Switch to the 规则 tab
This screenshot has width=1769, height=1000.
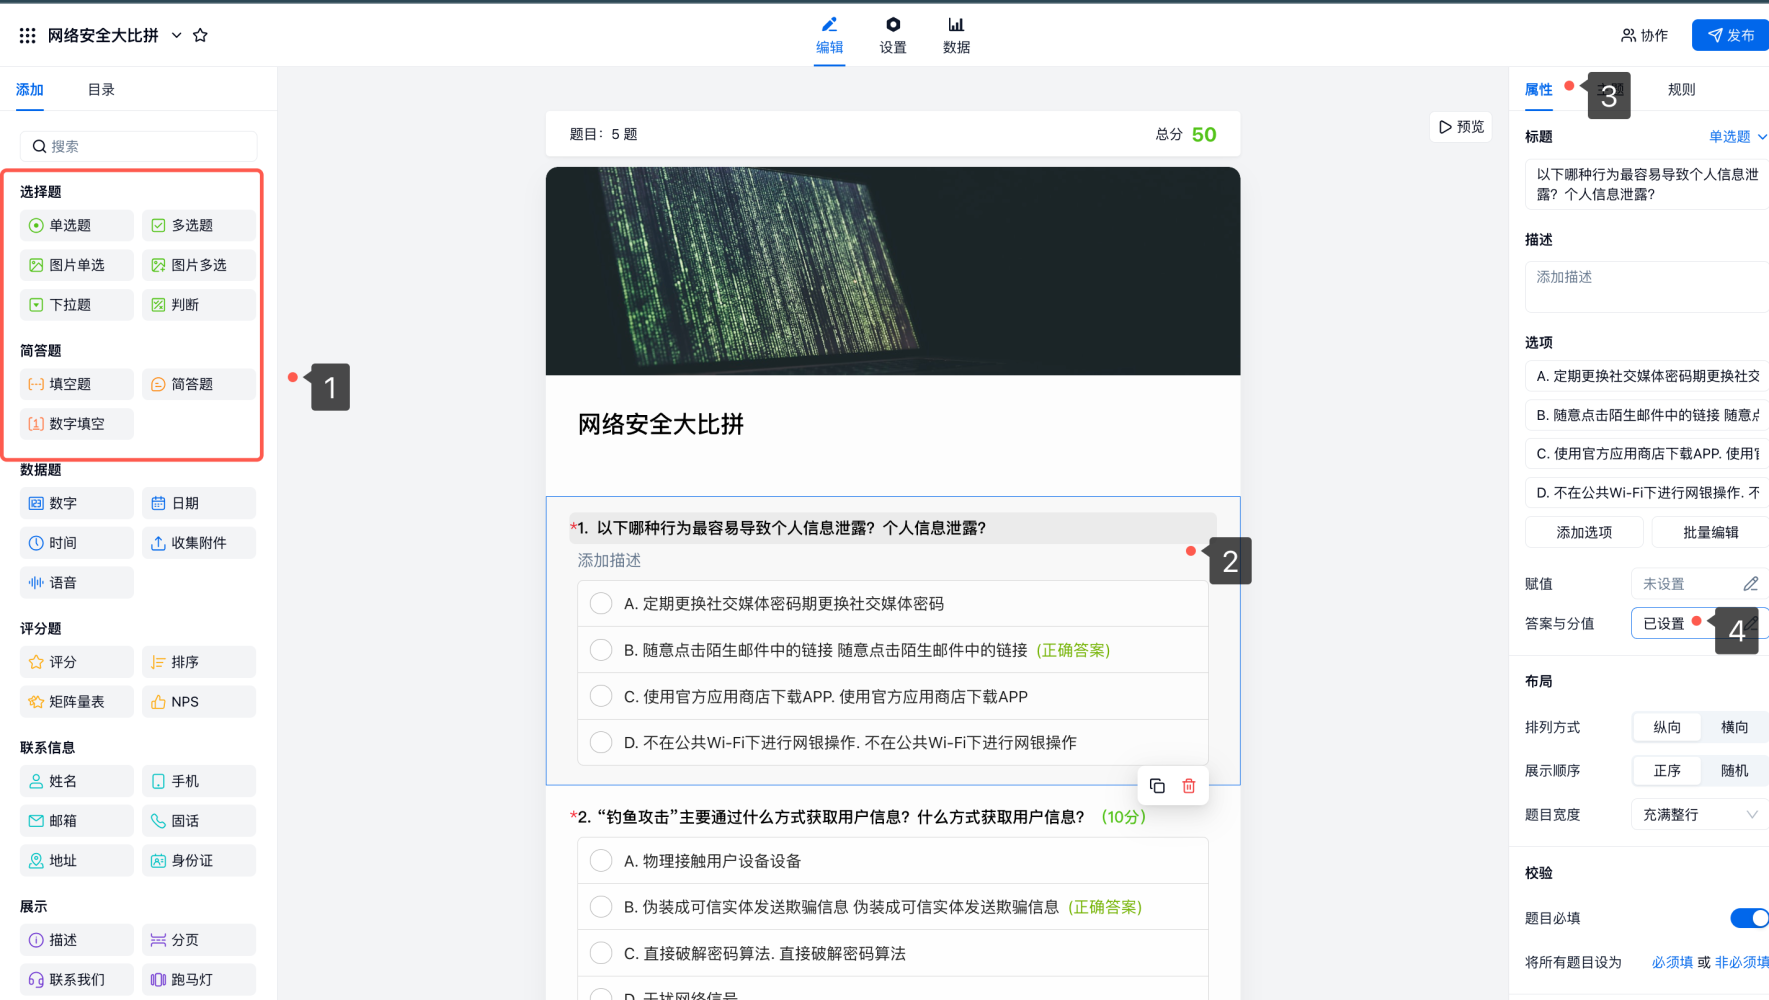click(1681, 90)
